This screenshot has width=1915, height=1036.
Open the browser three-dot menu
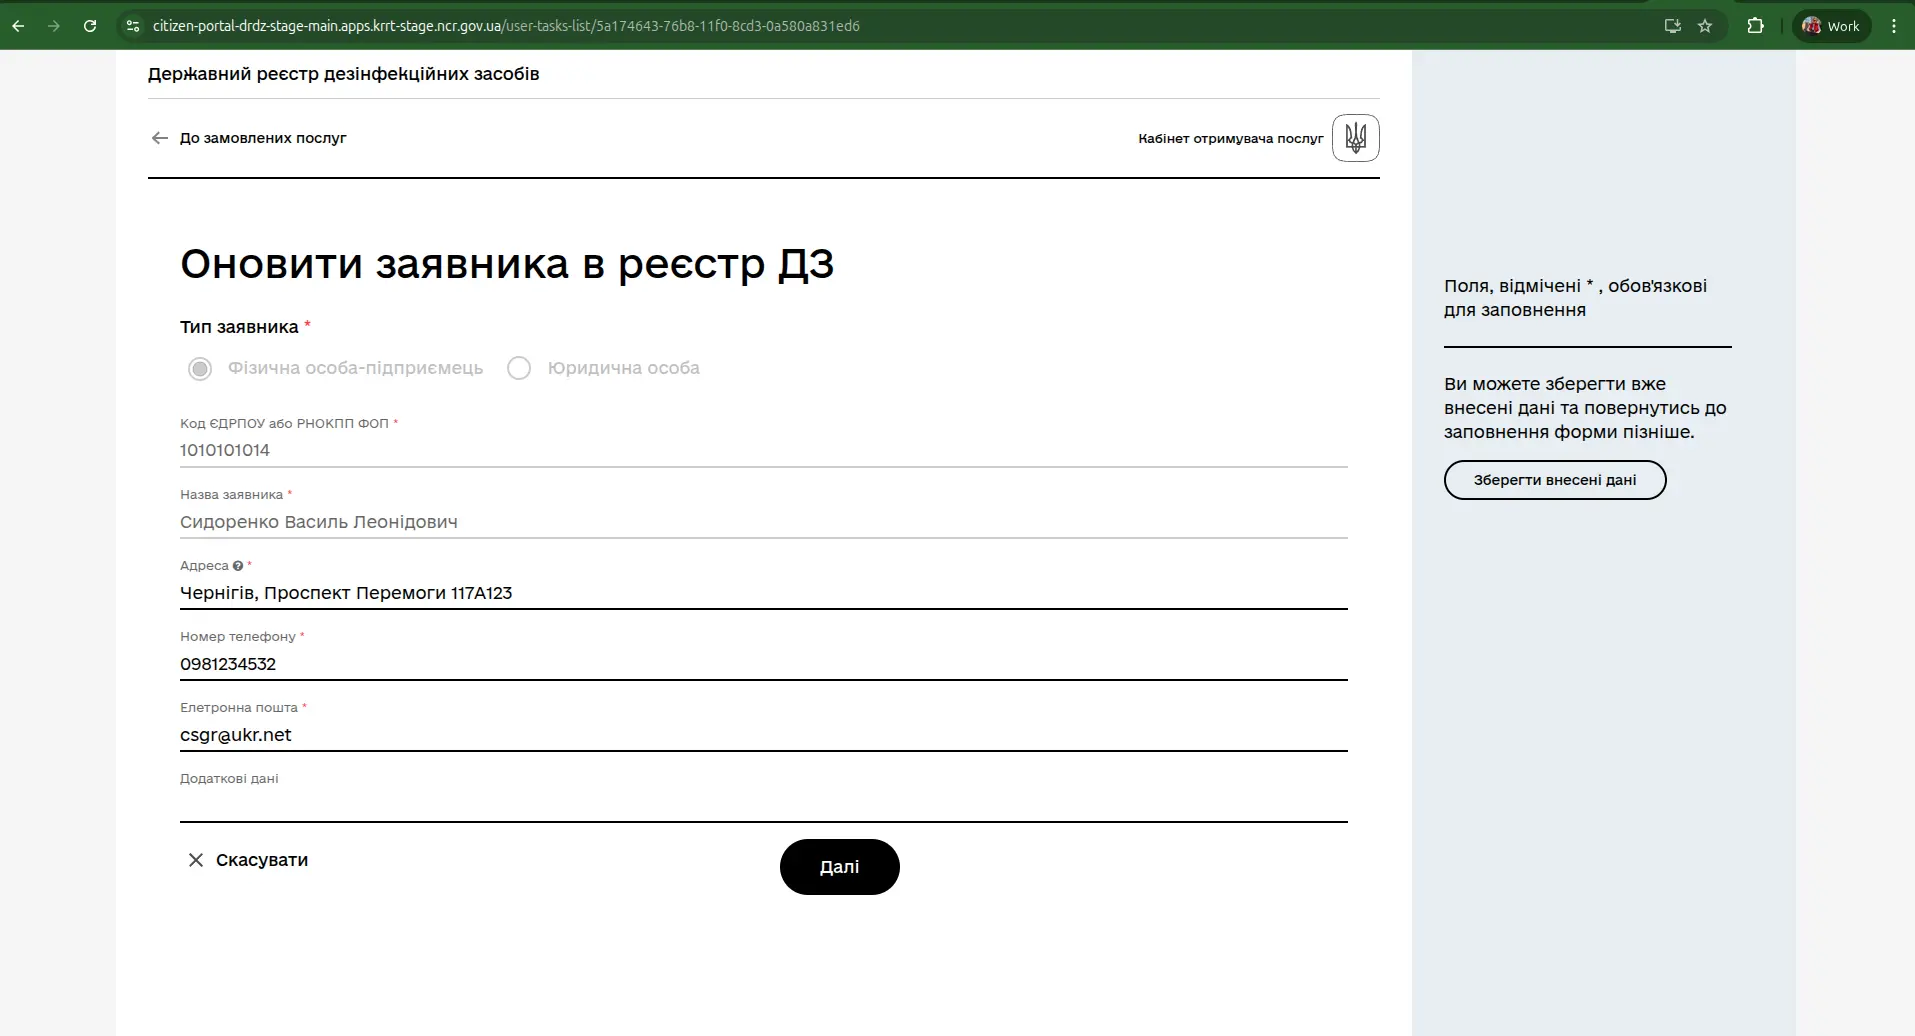1893,26
